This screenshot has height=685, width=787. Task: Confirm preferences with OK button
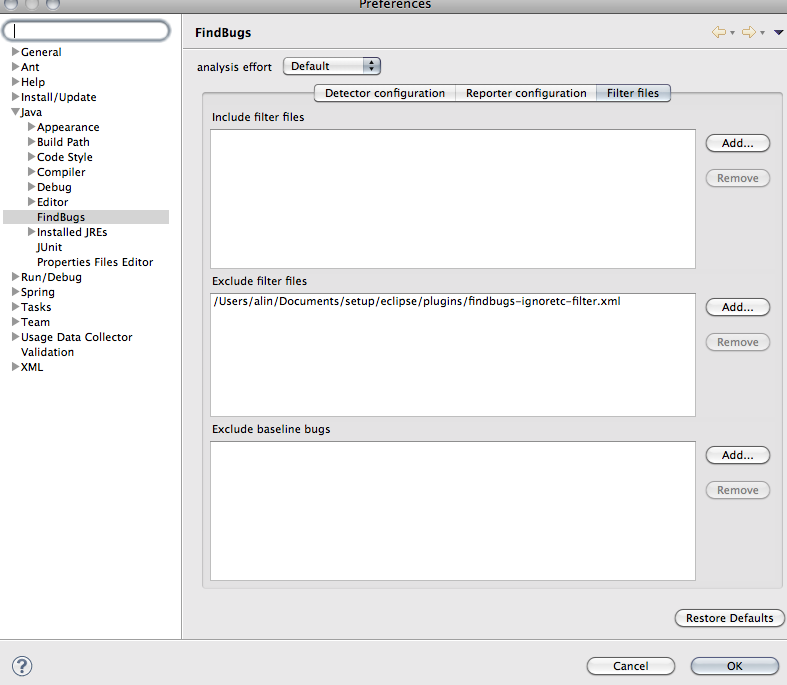734,666
